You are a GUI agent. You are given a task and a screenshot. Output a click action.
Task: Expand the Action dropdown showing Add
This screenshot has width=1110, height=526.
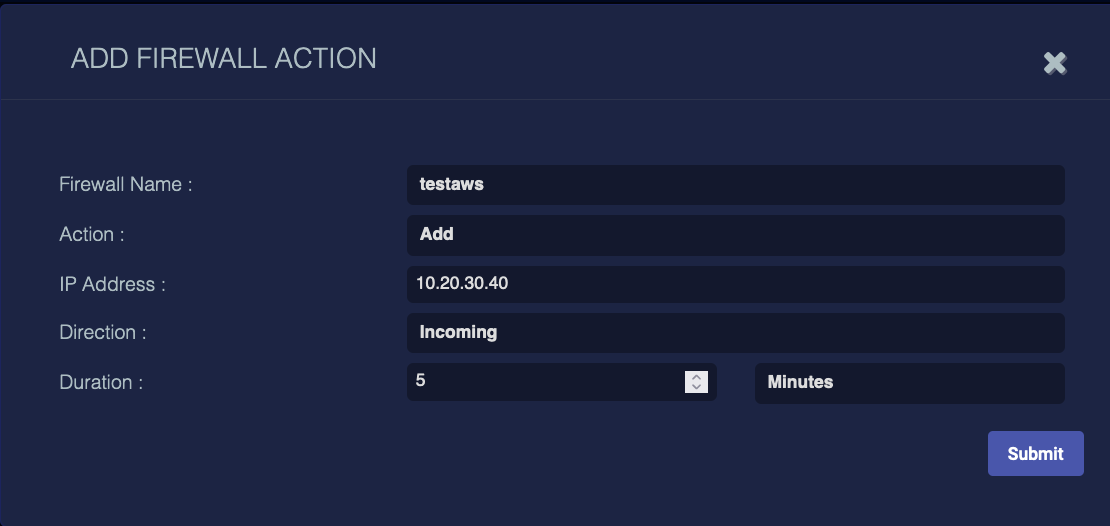(735, 235)
